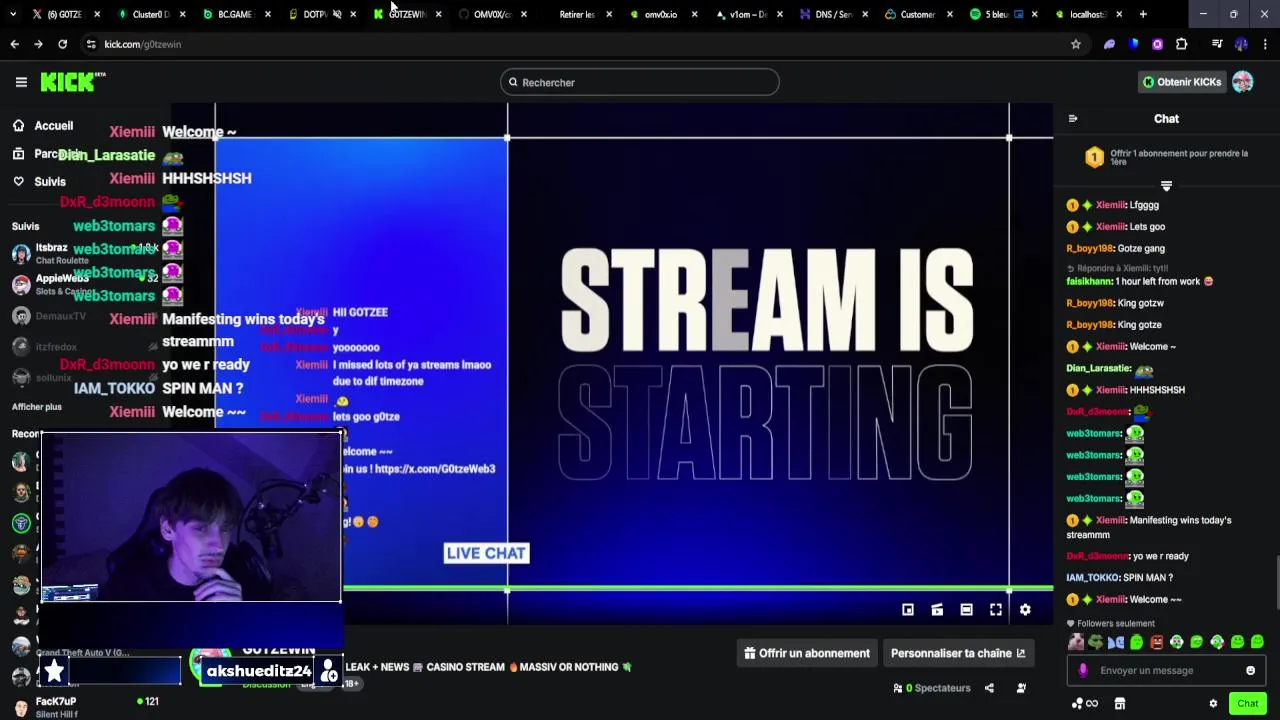Image resolution: width=1280 pixels, height=720 pixels.
Task: Open the profile avatar menu
Action: point(1243,82)
